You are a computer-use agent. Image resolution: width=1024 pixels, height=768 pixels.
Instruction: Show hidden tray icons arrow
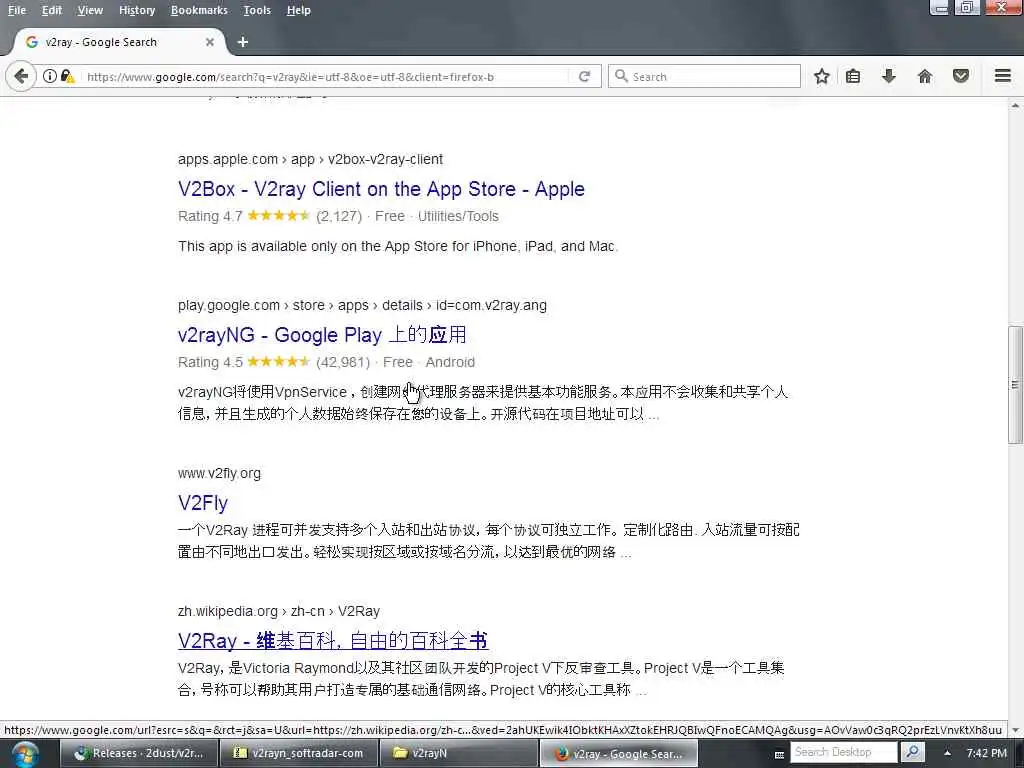947,753
